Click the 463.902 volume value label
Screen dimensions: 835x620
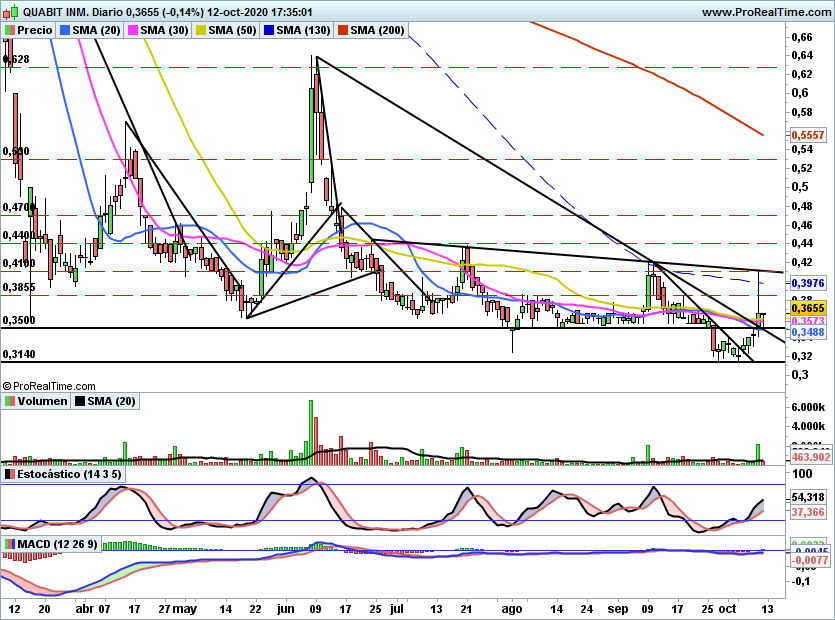click(810, 457)
